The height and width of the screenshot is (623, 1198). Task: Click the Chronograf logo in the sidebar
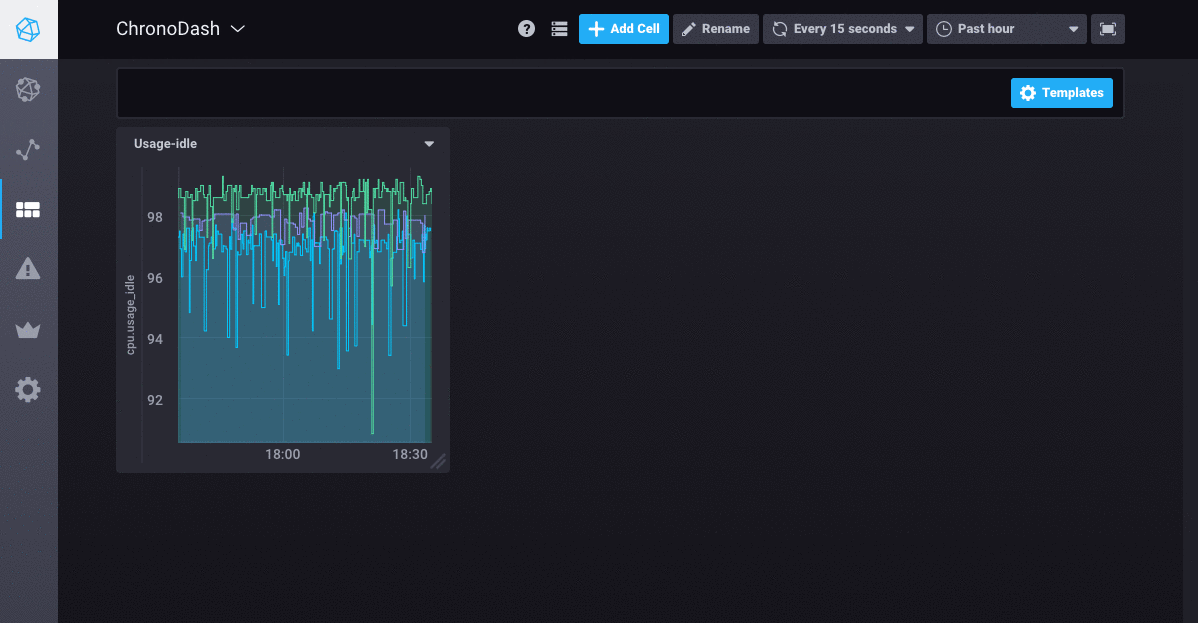[x=28, y=29]
